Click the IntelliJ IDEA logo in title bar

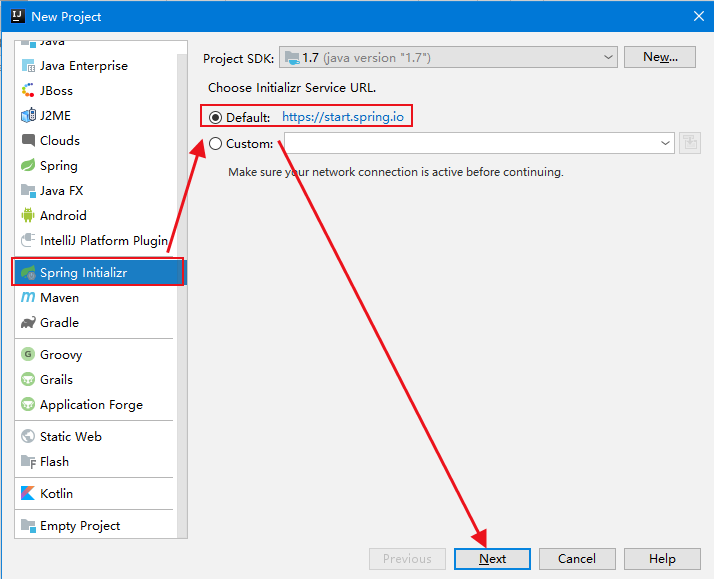18,16
